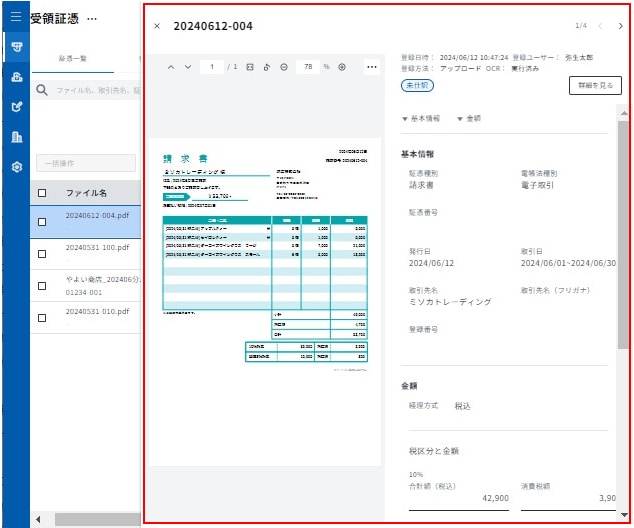The height and width of the screenshot is (528, 634).
Task: Toggle the select-all checkbox in header
Action: tap(42, 193)
